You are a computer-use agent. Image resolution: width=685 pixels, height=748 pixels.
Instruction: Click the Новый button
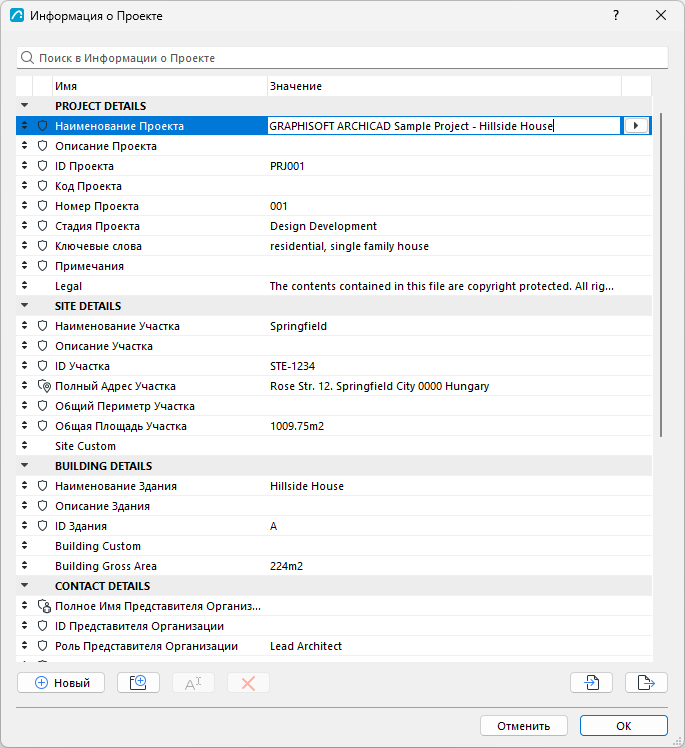click(x=61, y=683)
